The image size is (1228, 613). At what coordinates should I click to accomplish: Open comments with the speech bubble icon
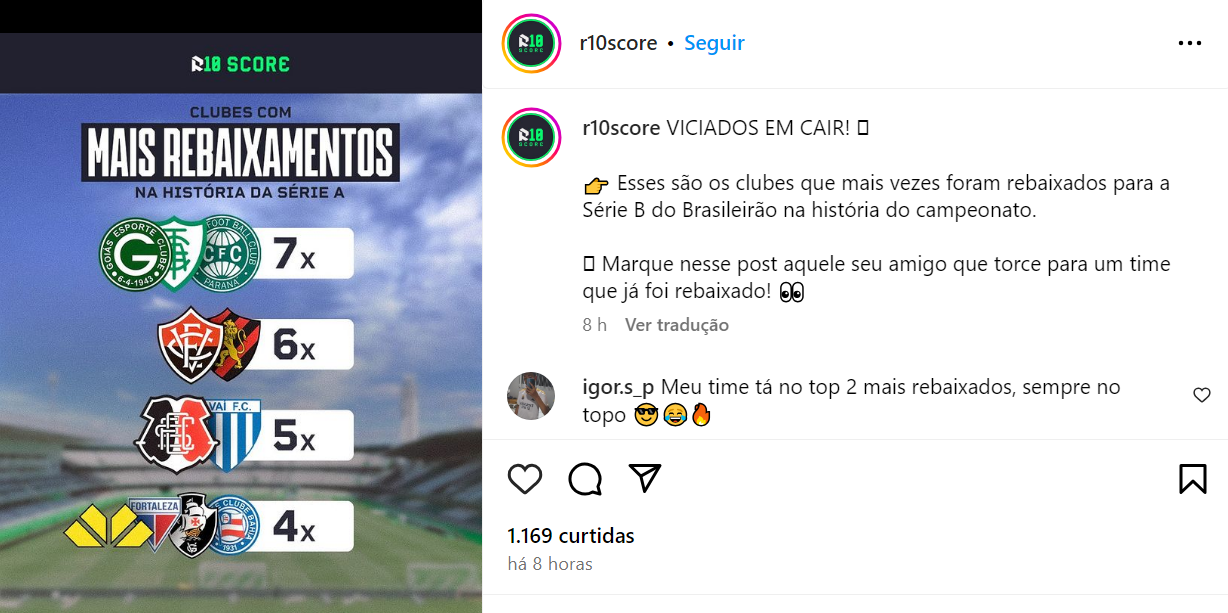(x=585, y=479)
